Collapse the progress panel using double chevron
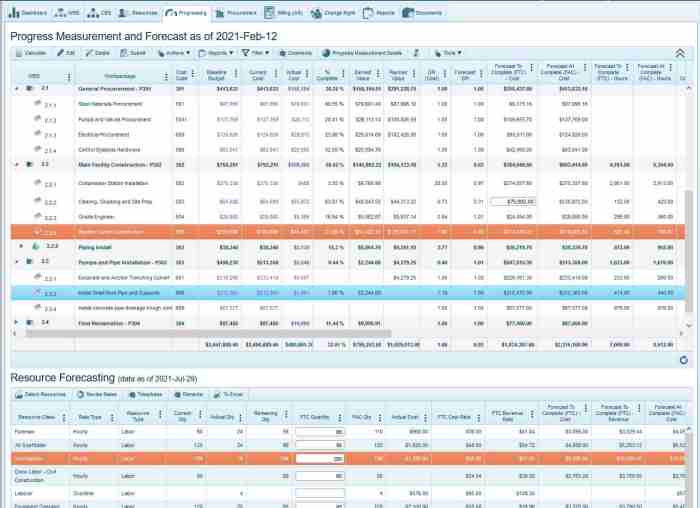The height and width of the screenshot is (508, 700). point(680,53)
